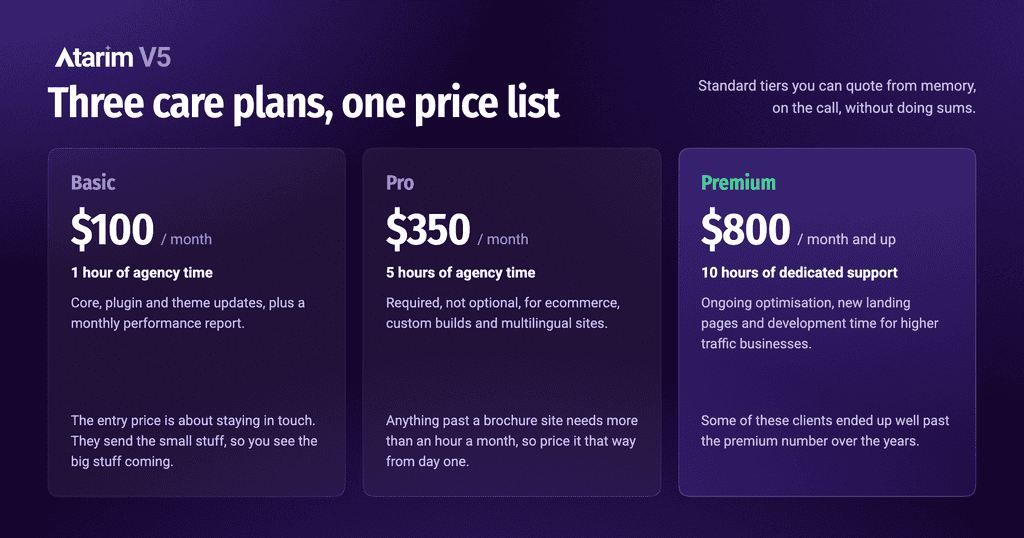Select the "5 hours of agency time" text
The image size is (1024, 538).
click(x=460, y=273)
